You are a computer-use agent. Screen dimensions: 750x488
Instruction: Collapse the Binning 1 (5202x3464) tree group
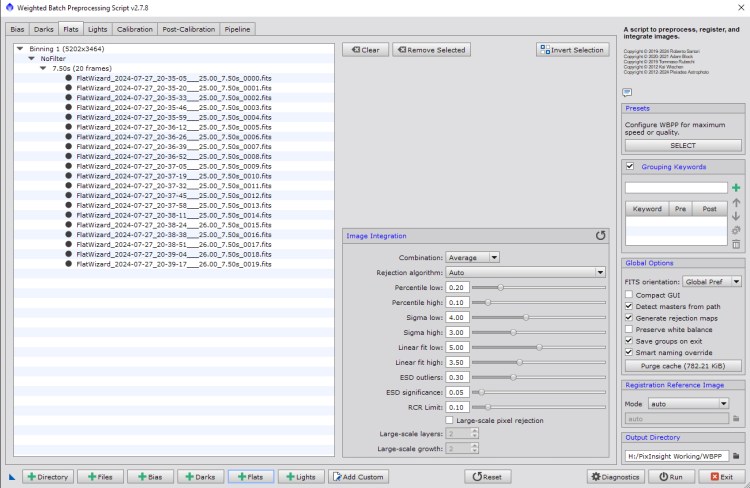21,49
